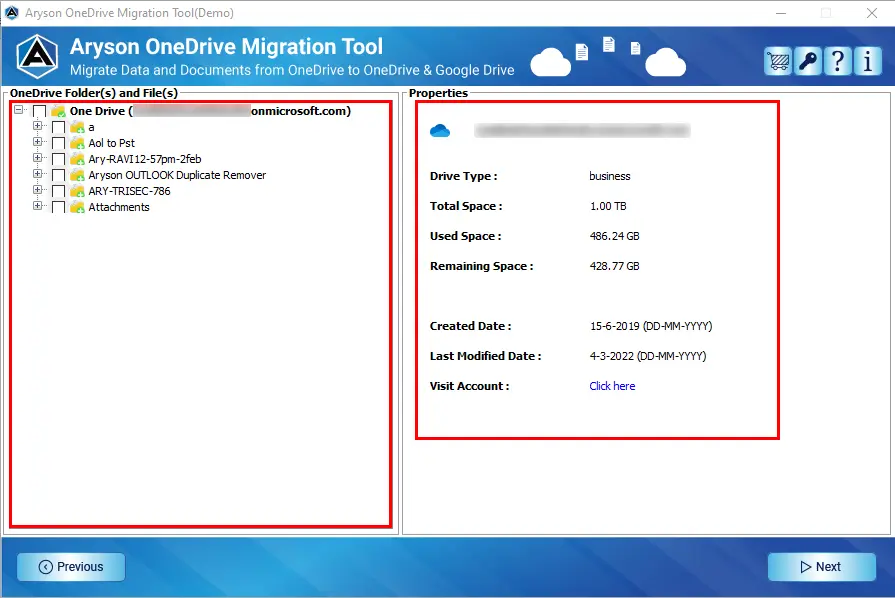Click the 'Drive Type :' label

pyautogui.click(x=463, y=176)
